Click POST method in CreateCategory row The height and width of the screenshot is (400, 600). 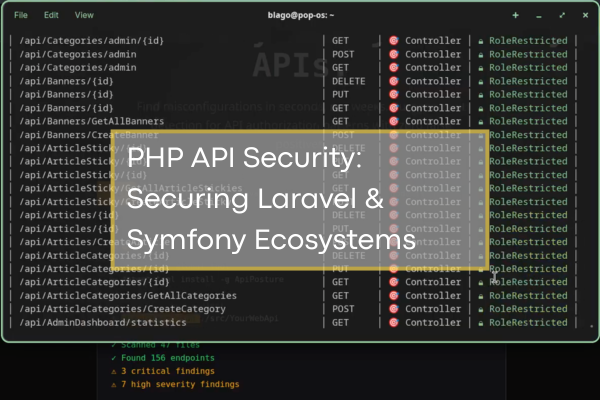coord(343,309)
